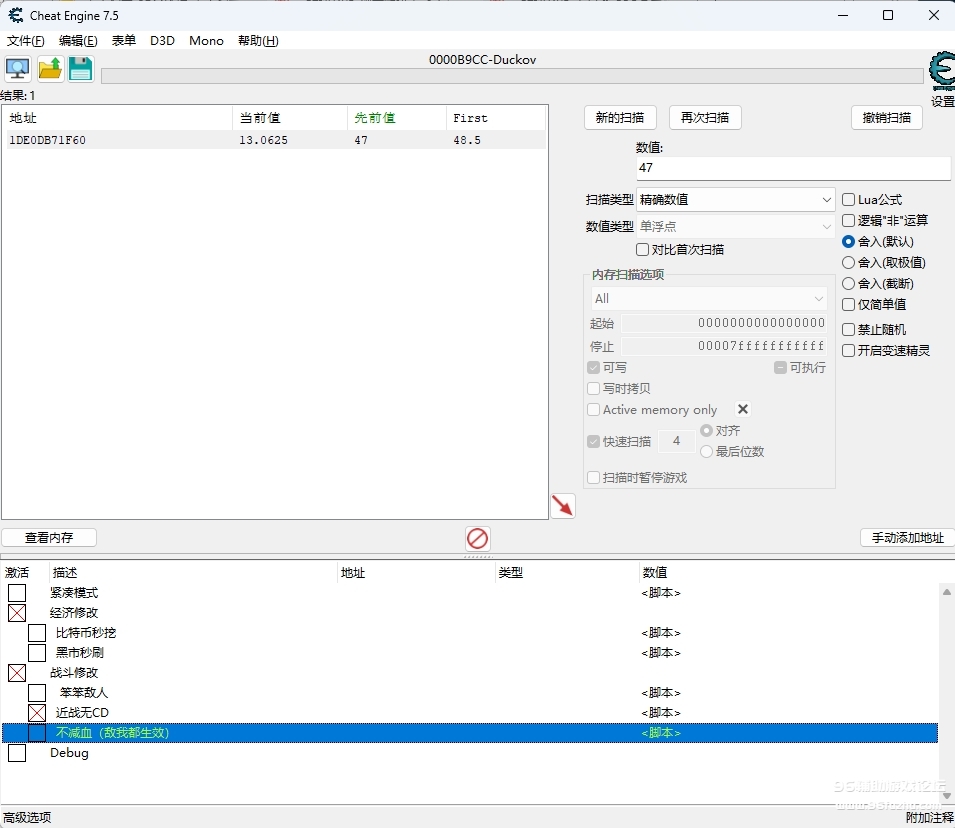
Task: Deactivate the 近战无CD script checkbox
Action: tap(37, 713)
